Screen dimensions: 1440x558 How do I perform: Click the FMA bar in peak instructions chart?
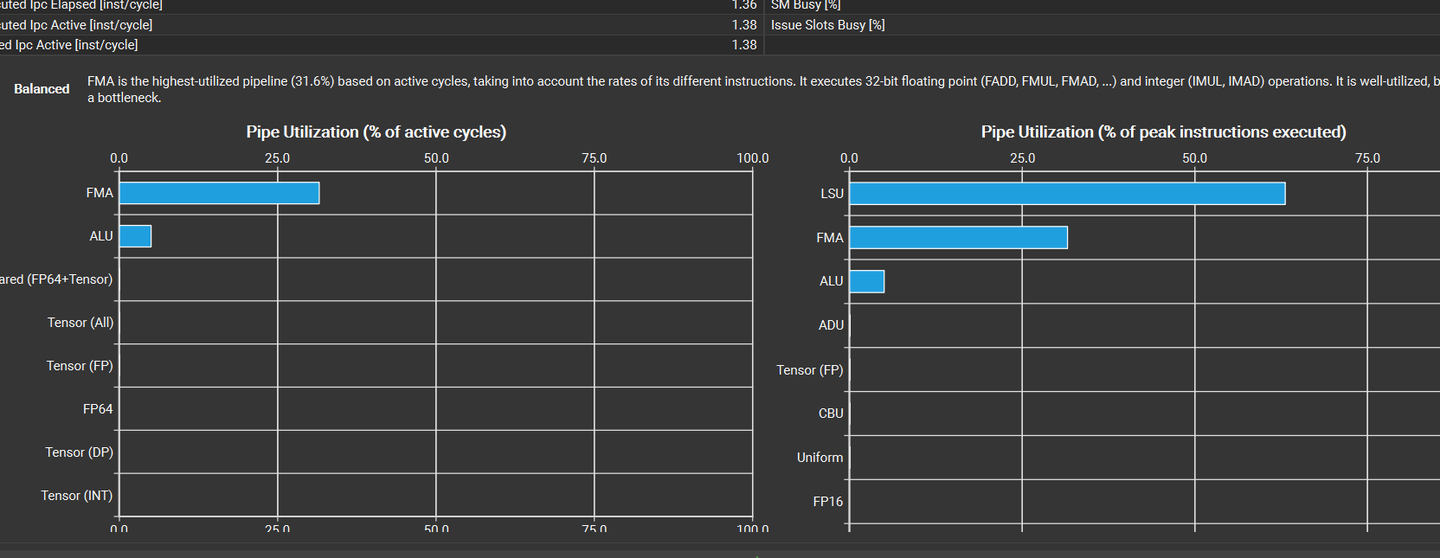[958, 238]
